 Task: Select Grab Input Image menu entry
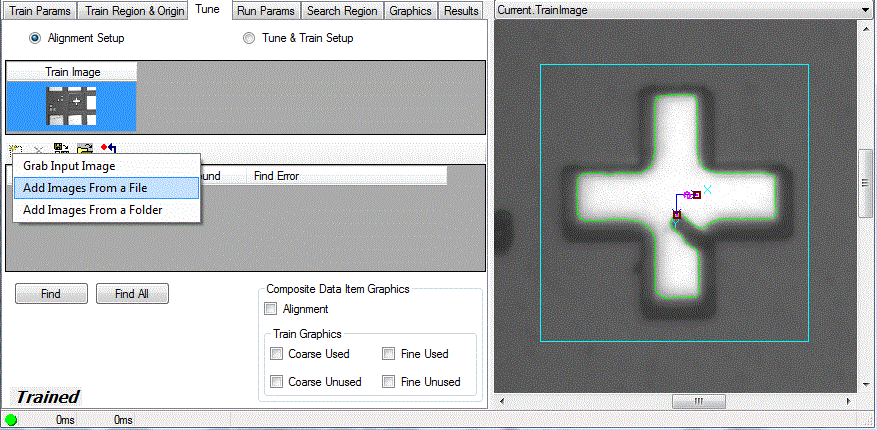pyautogui.click(x=69, y=166)
